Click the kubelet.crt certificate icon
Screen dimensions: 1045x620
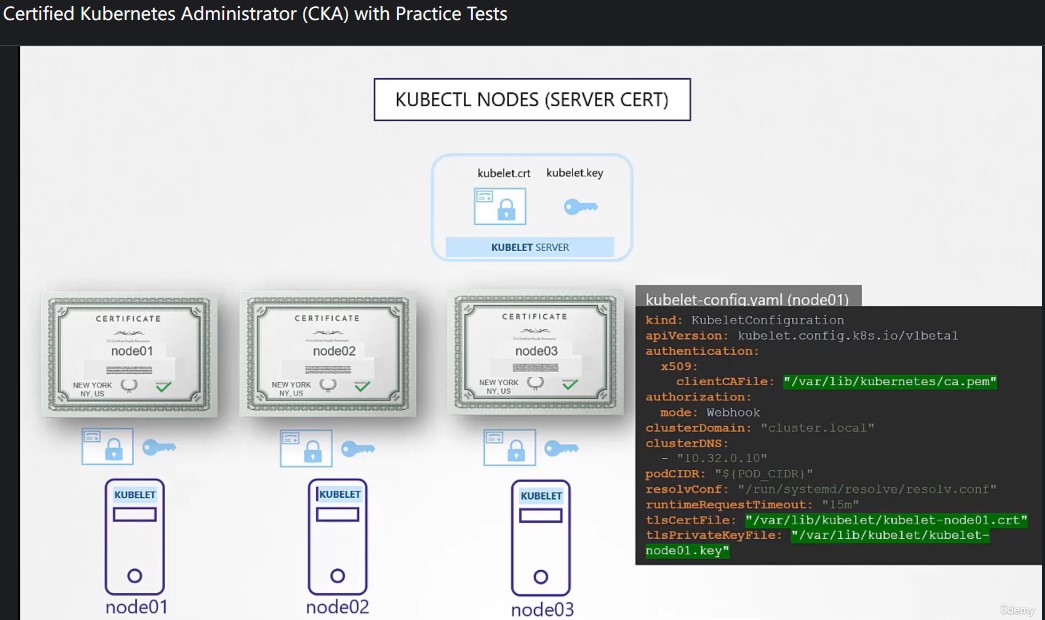point(500,206)
